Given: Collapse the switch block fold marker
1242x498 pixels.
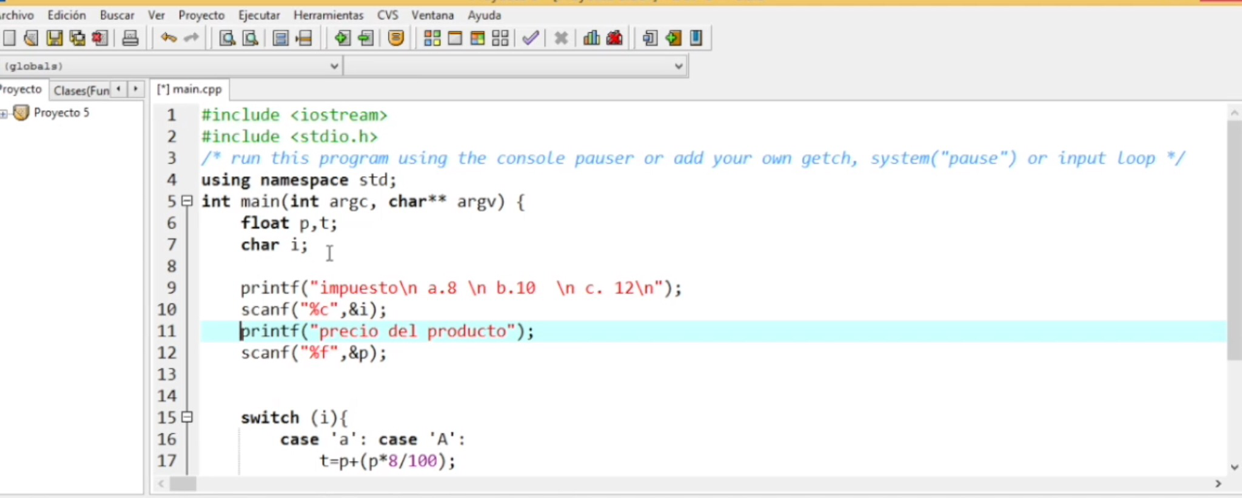Looking at the screenshot, I should tap(187, 417).
